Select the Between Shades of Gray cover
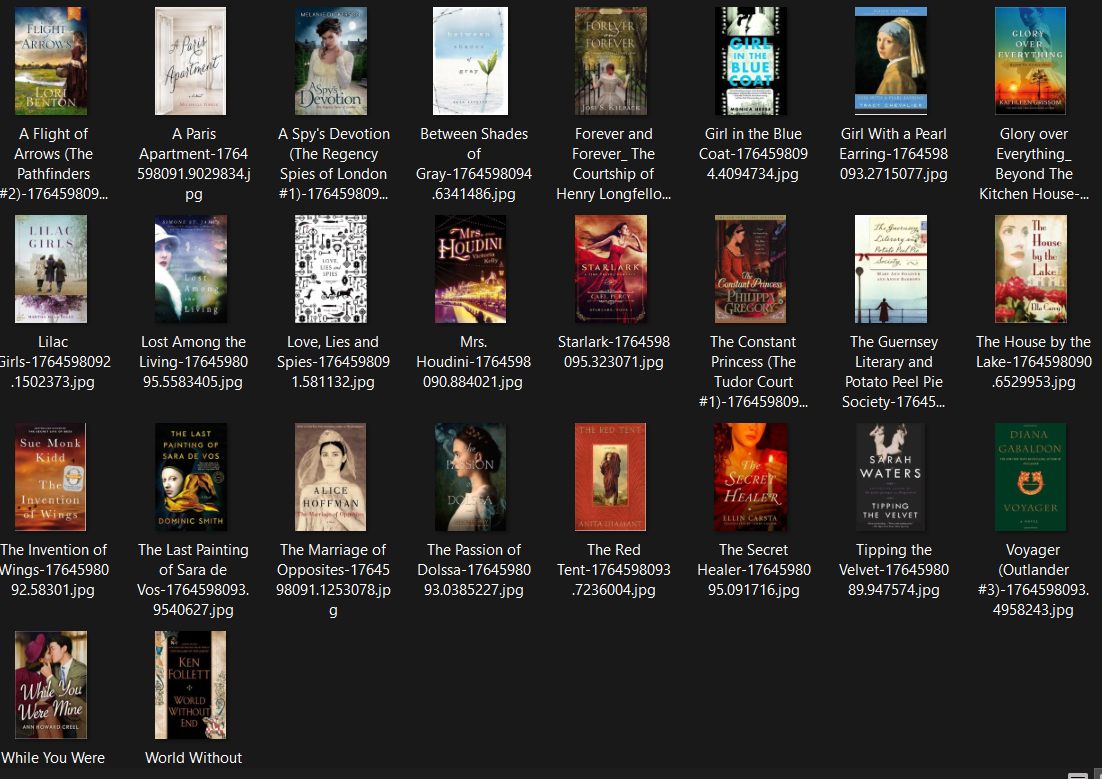1102x779 pixels. (x=471, y=61)
